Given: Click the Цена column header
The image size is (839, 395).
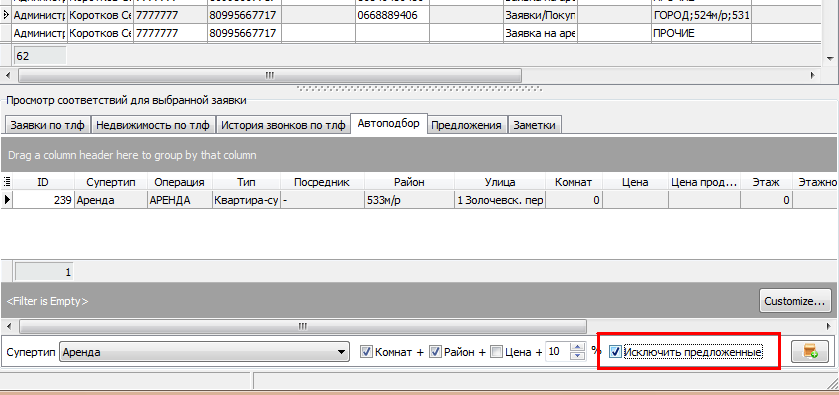Looking at the screenshot, I should [x=635, y=182].
